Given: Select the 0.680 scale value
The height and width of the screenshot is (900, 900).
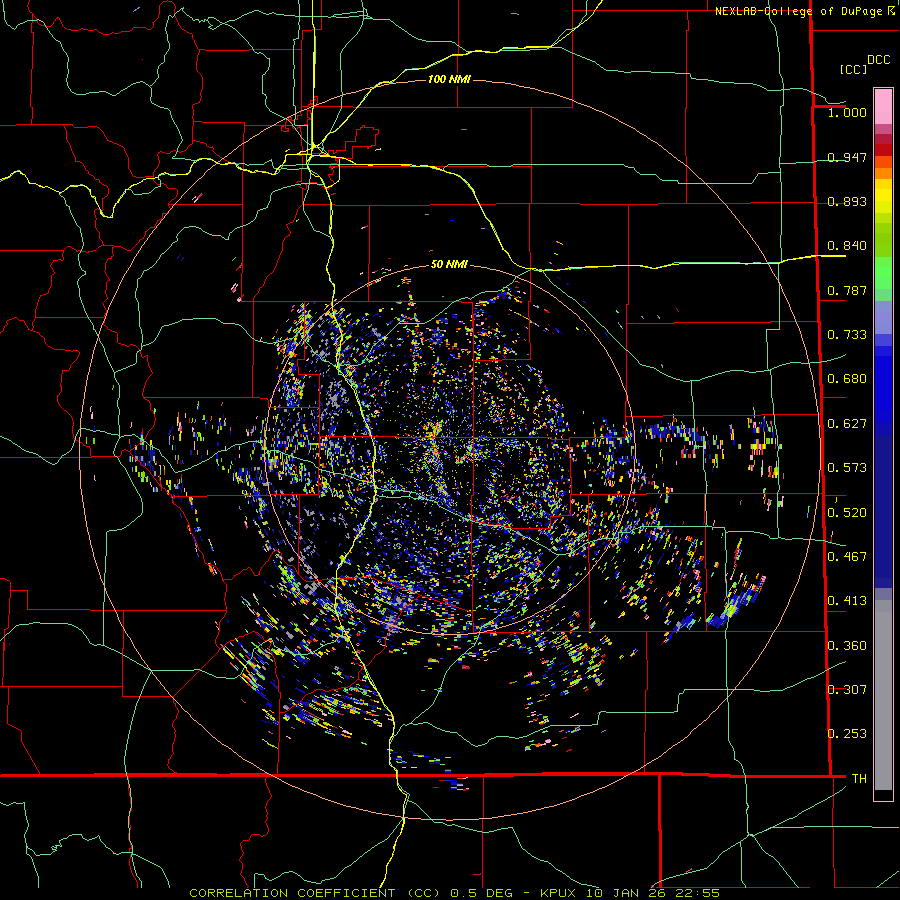Looking at the screenshot, I should [x=847, y=379].
